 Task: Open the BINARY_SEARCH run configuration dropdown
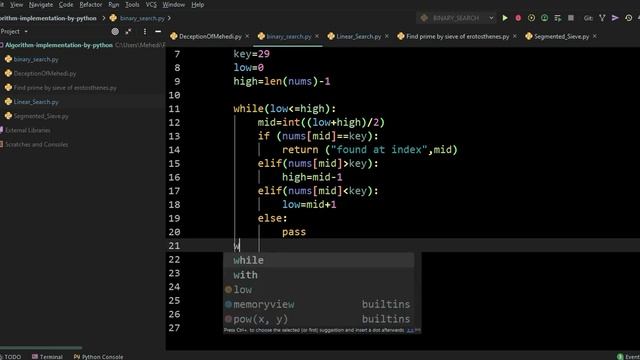coord(457,18)
